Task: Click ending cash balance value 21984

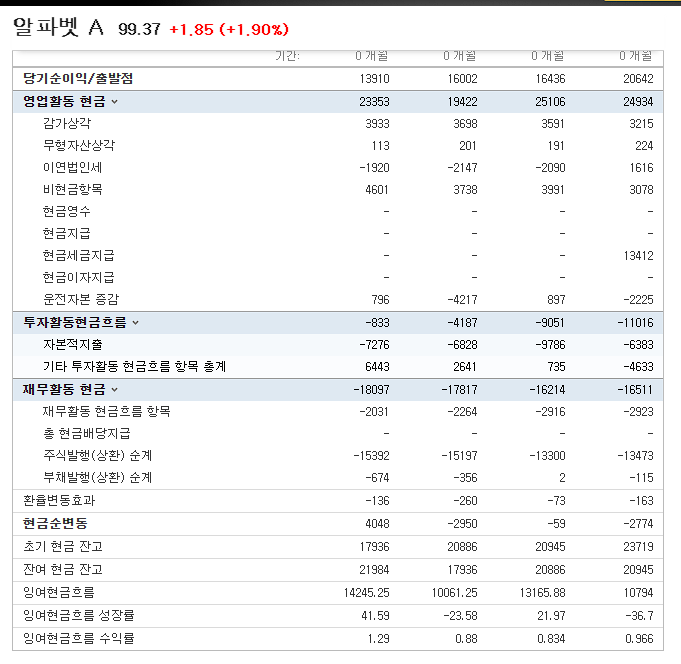Action: click(x=374, y=570)
